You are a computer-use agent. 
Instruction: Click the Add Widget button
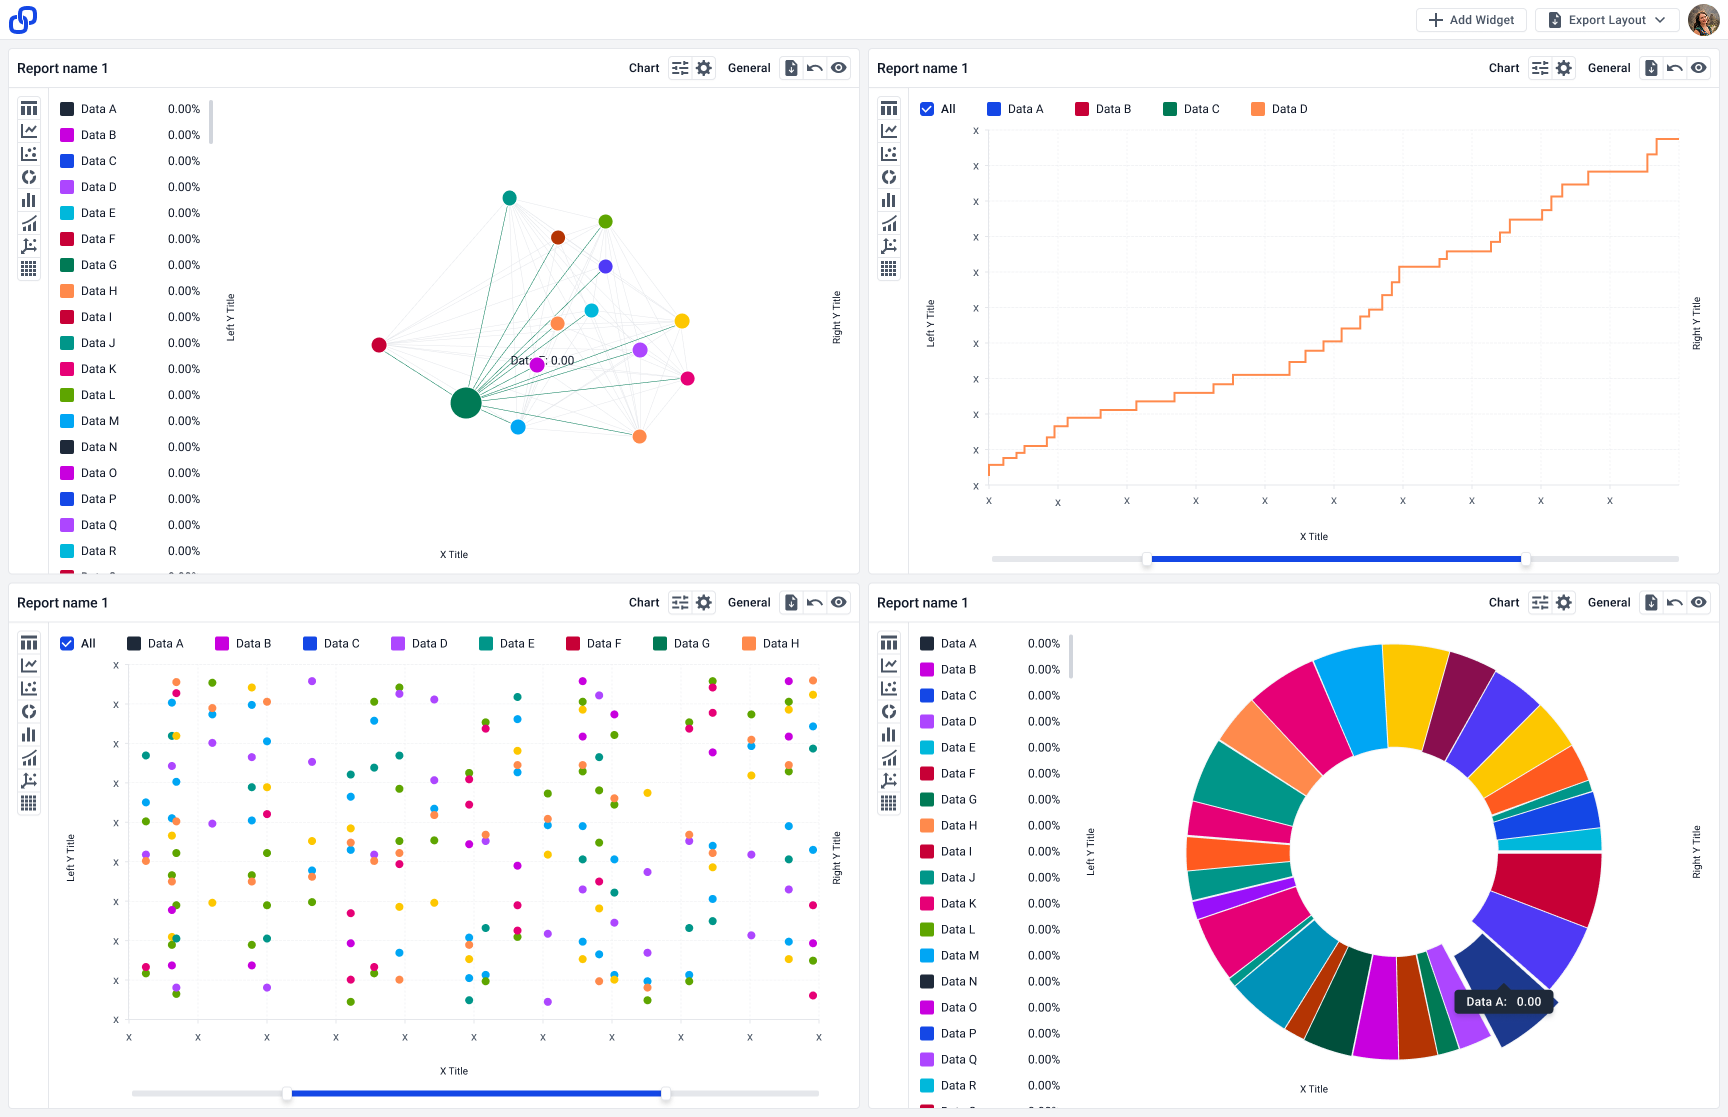[1471, 20]
